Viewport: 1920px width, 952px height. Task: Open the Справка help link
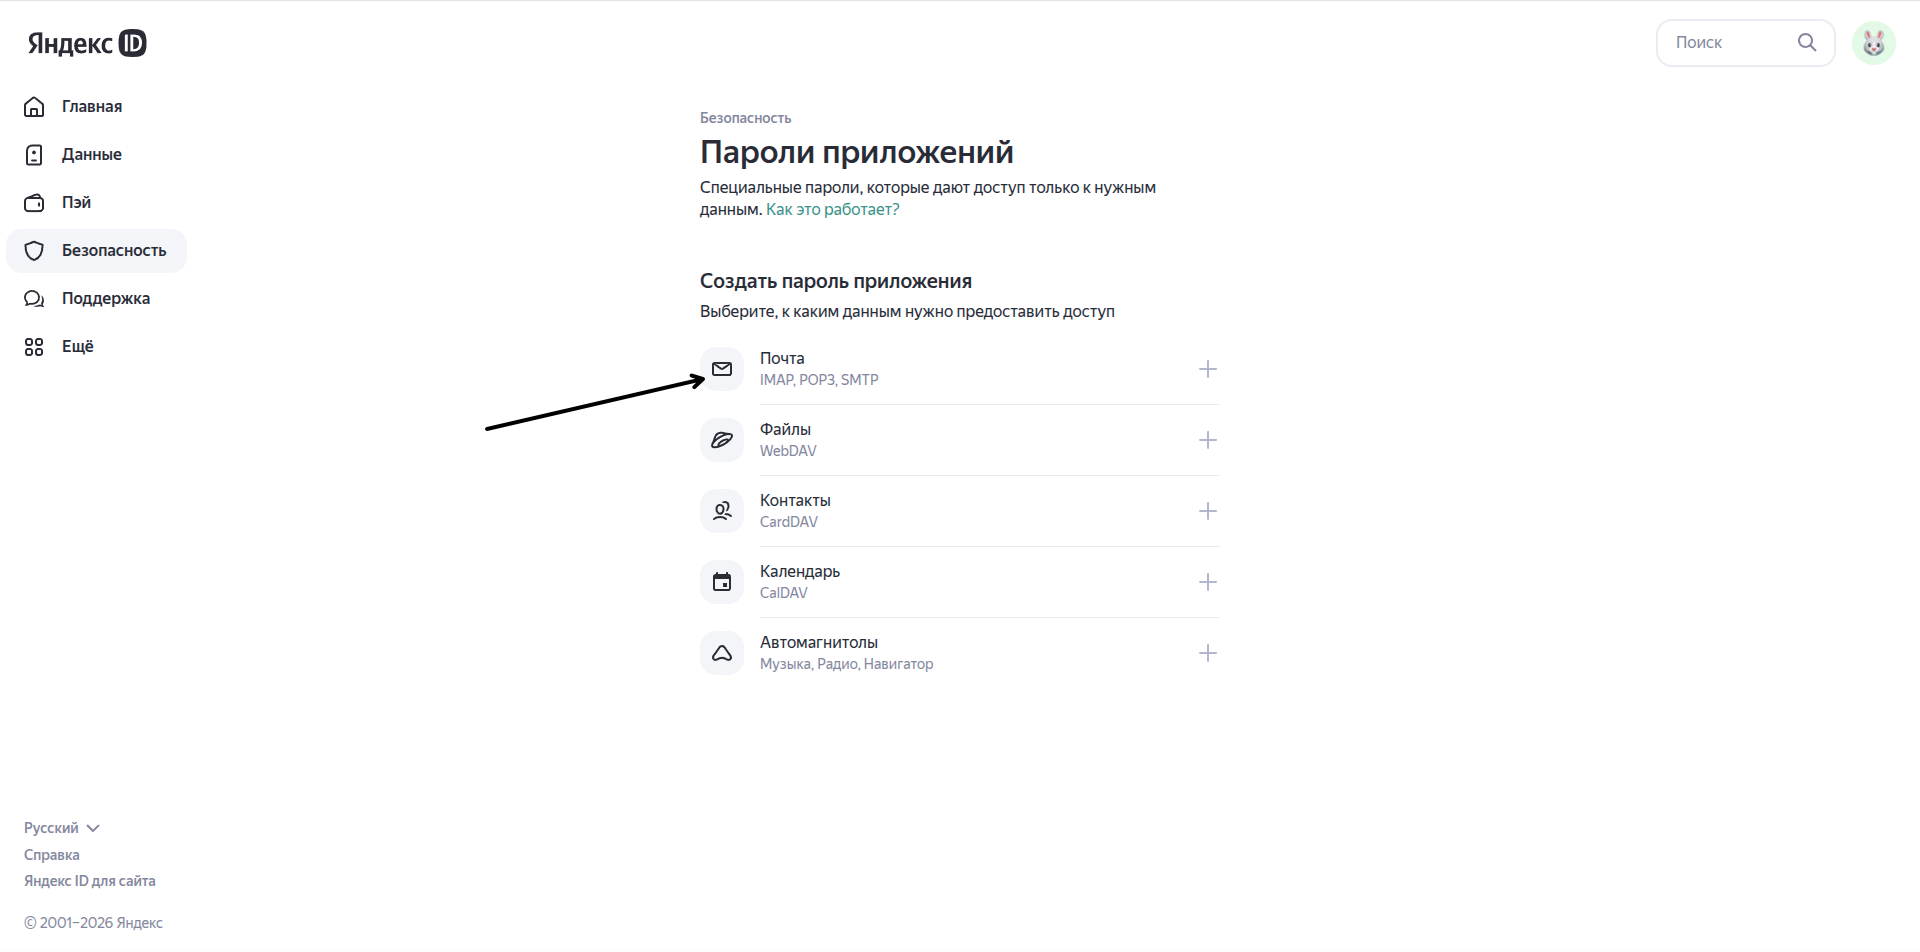(52, 854)
